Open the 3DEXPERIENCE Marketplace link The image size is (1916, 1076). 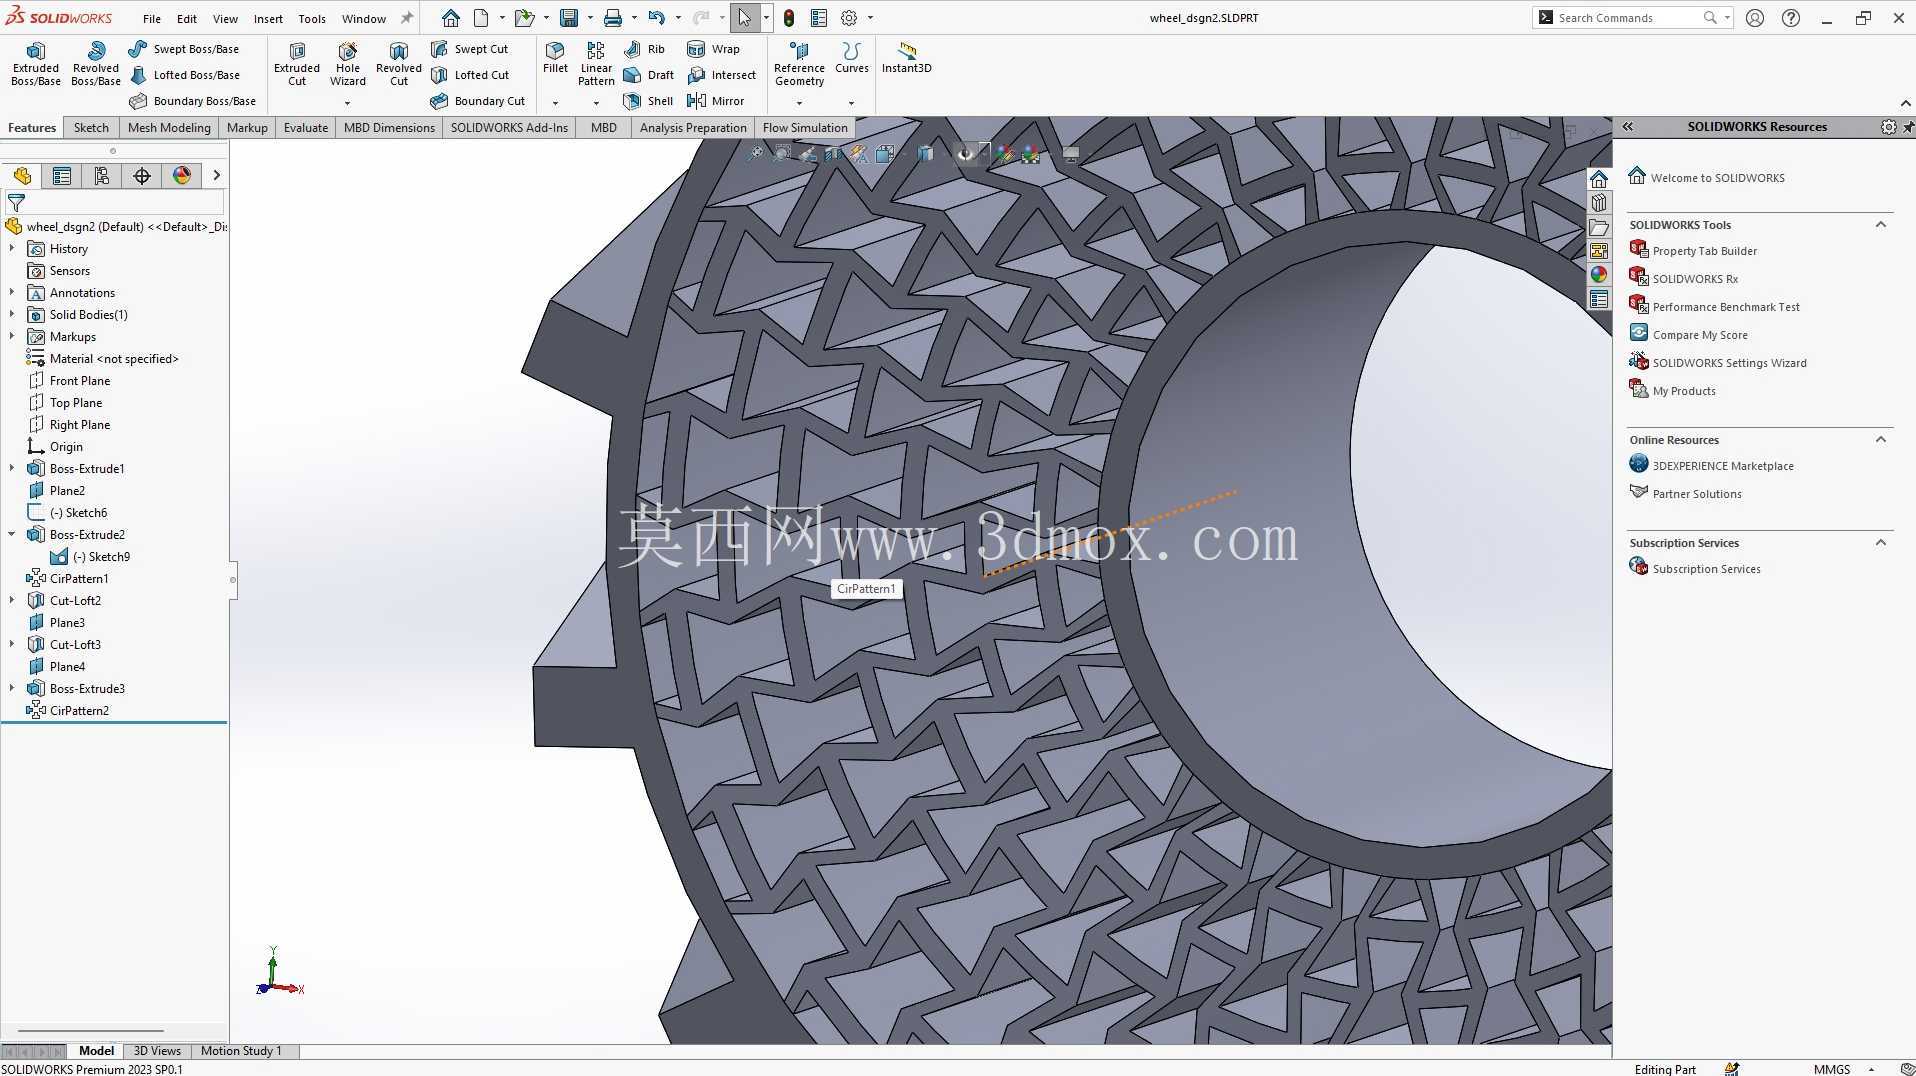(x=1723, y=466)
